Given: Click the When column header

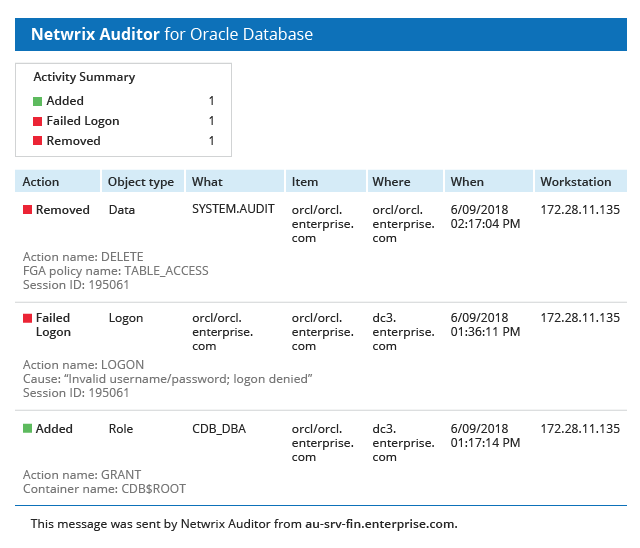Looking at the screenshot, I should tap(489, 181).
